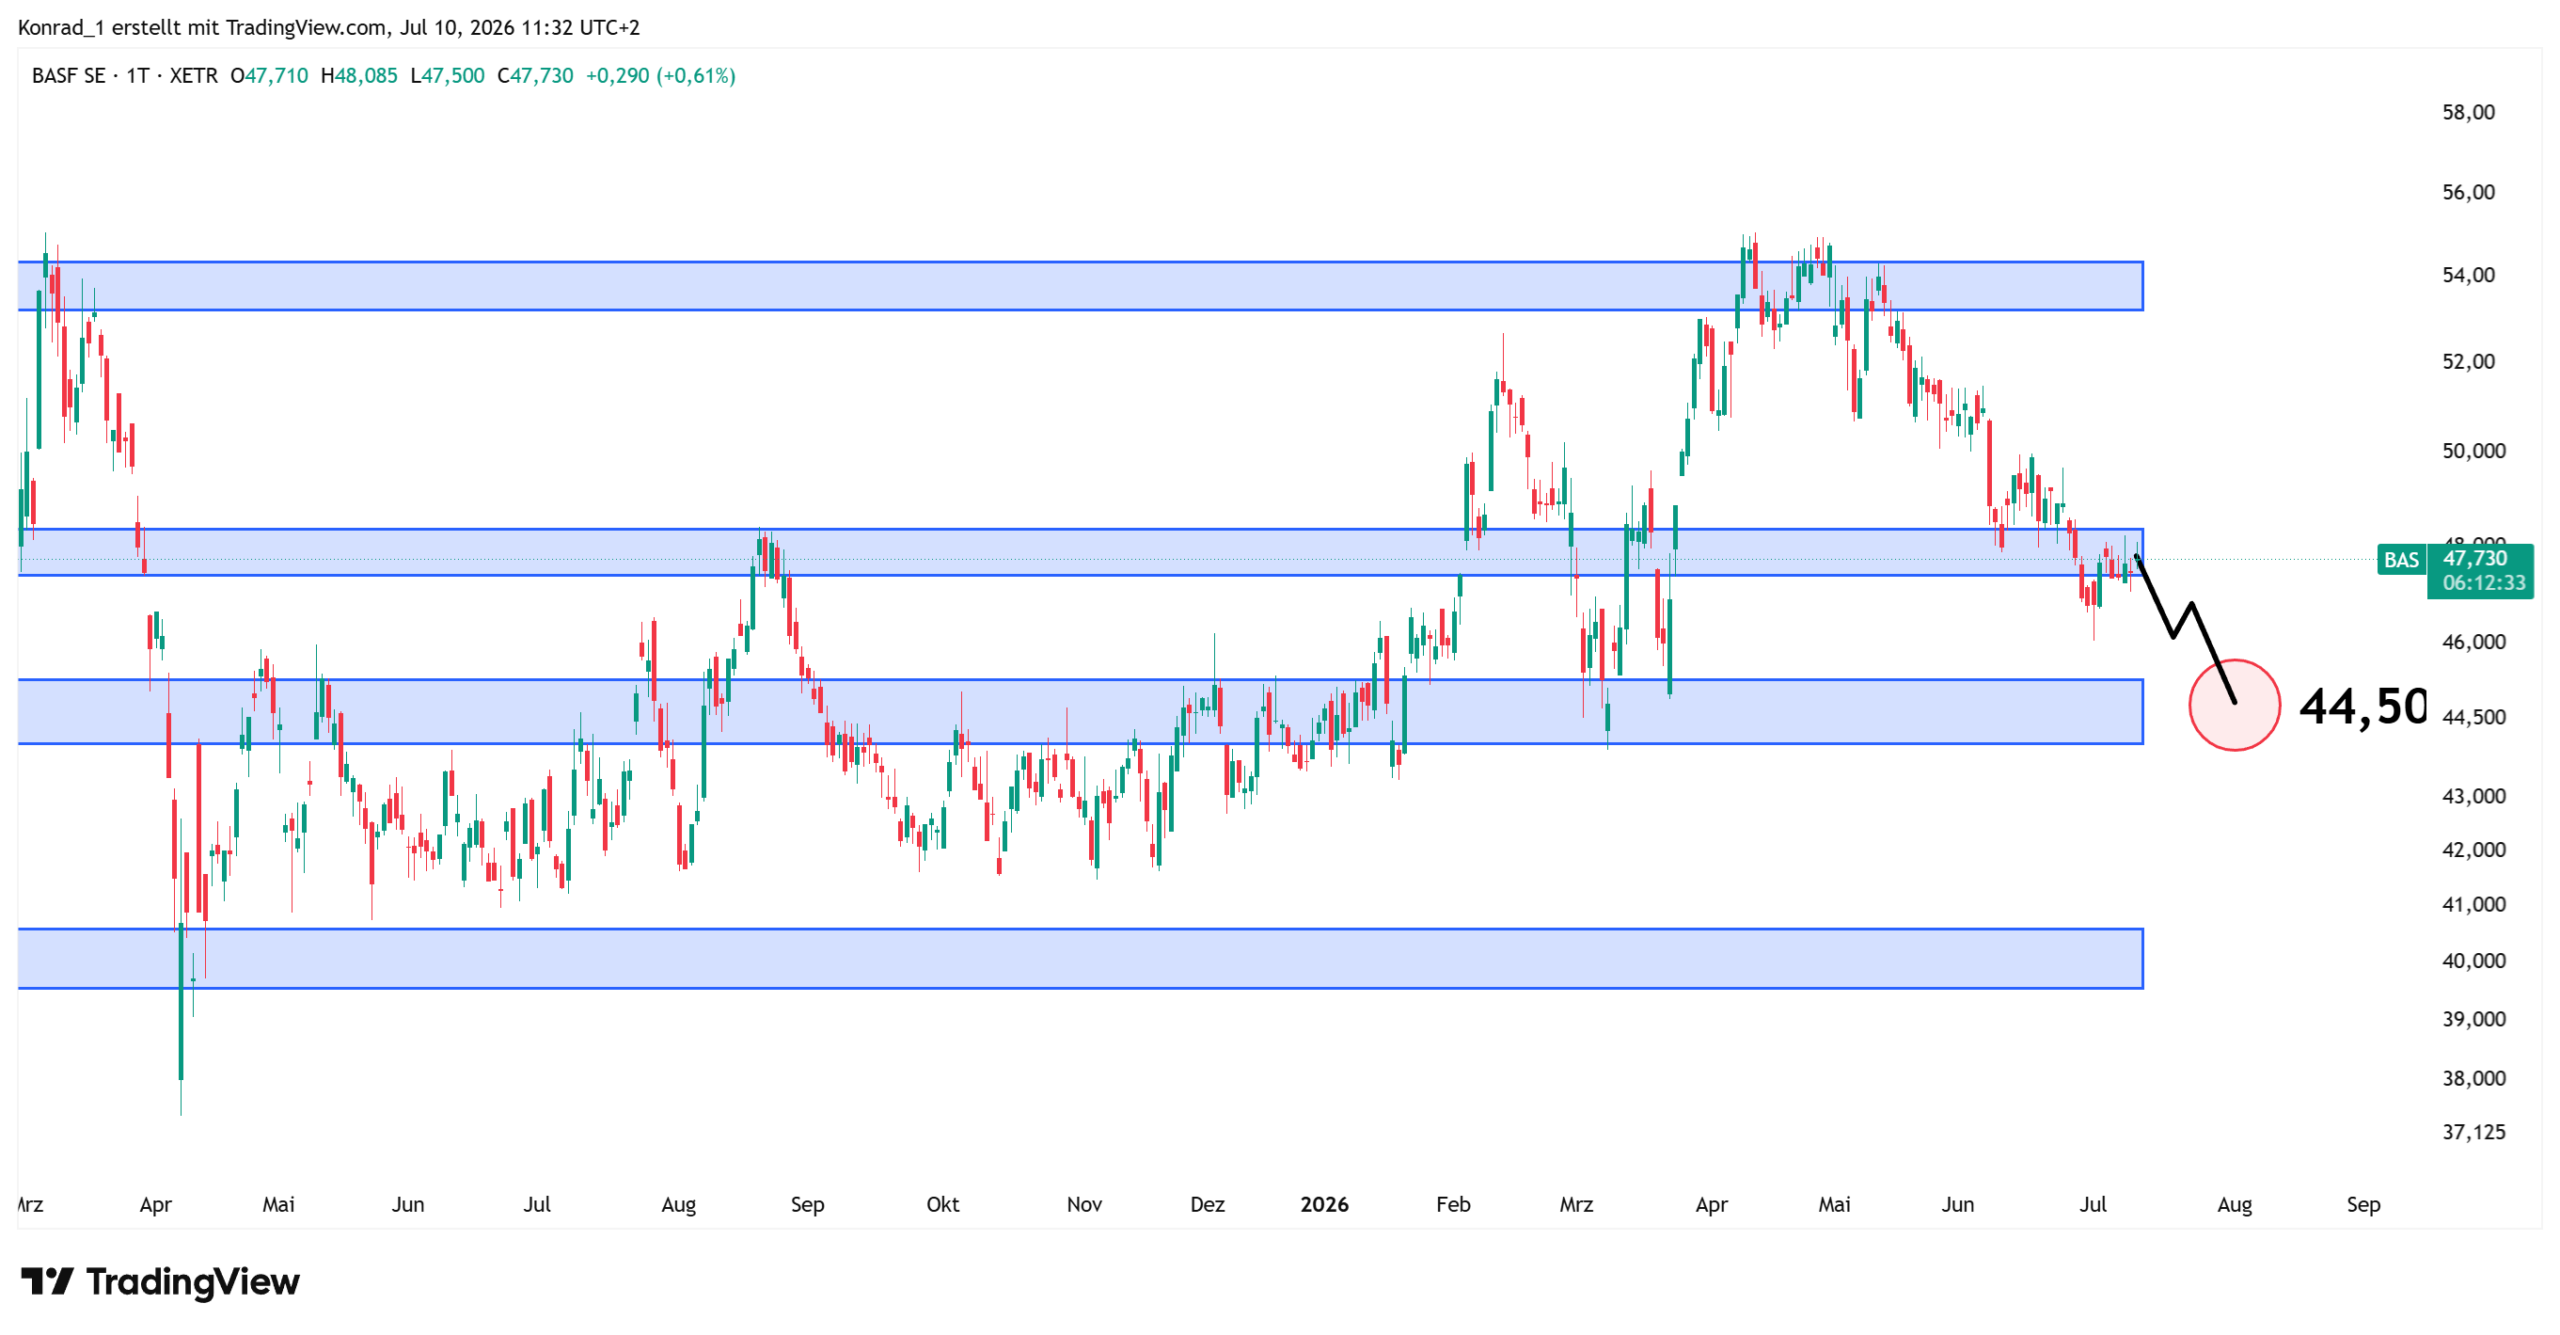The height and width of the screenshot is (1335, 2560).
Task: Click the Nov label on the time axis
Action: point(1084,1204)
